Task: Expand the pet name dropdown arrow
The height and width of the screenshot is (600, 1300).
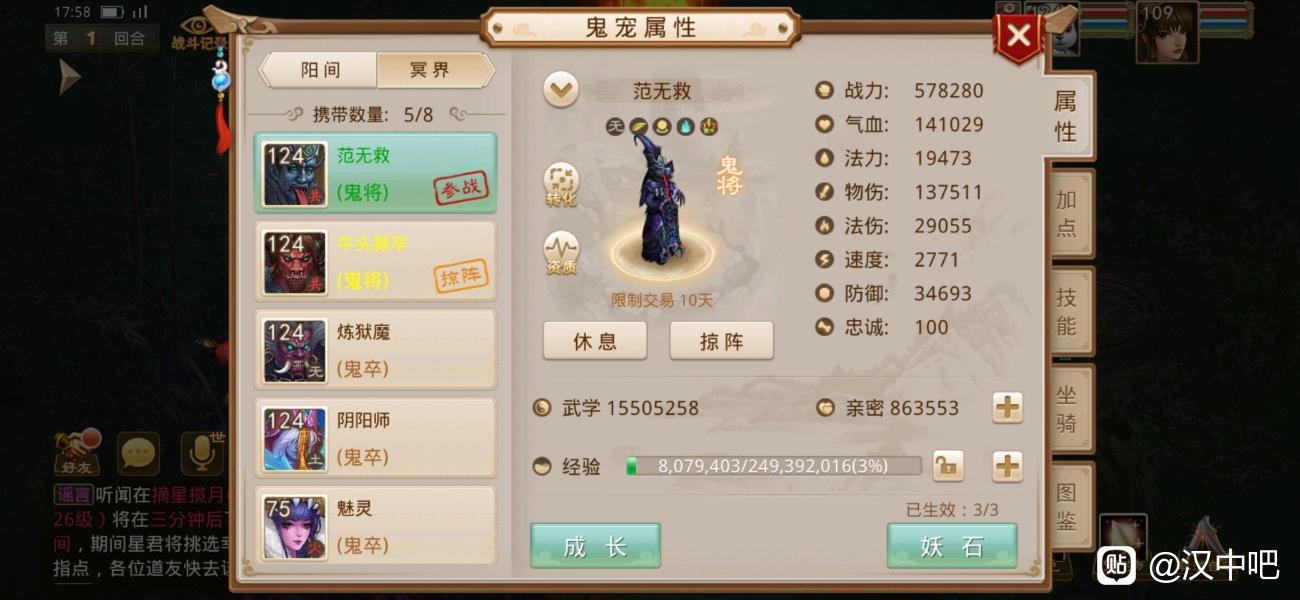Action: 560,90
